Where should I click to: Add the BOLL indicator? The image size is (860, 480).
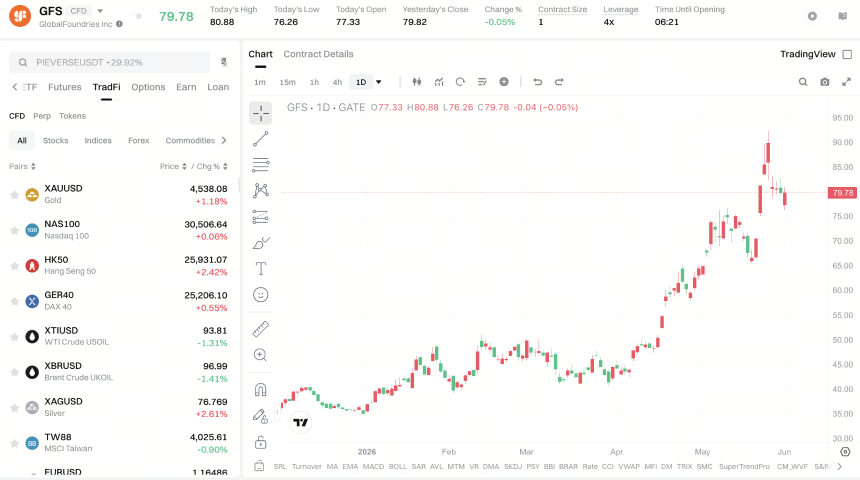click(398, 466)
